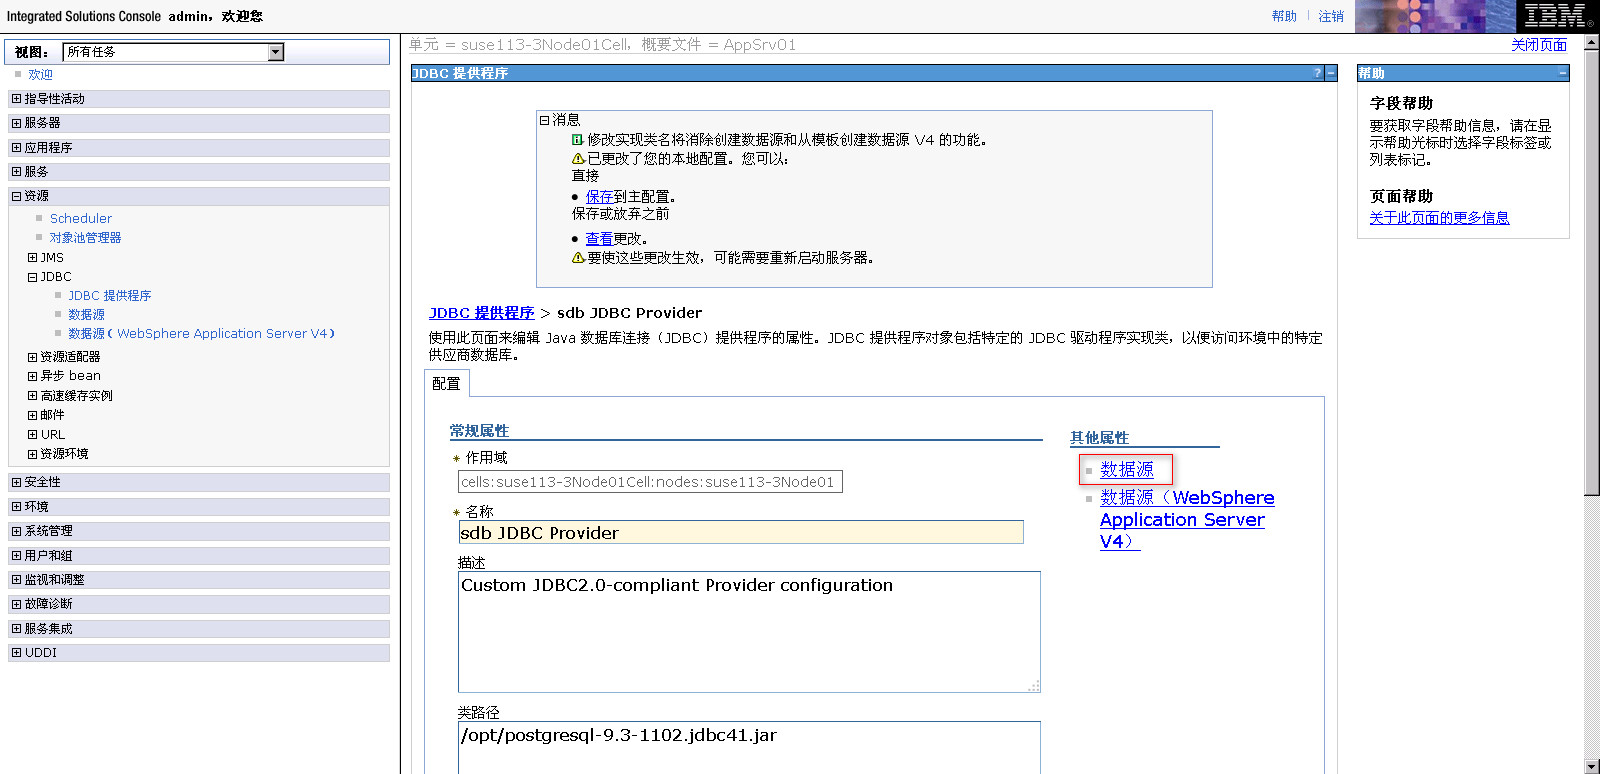The image size is (1600, 774).
Task: Click the 名称 field with sdb JDBC Provider
Action: pos(741,533)
